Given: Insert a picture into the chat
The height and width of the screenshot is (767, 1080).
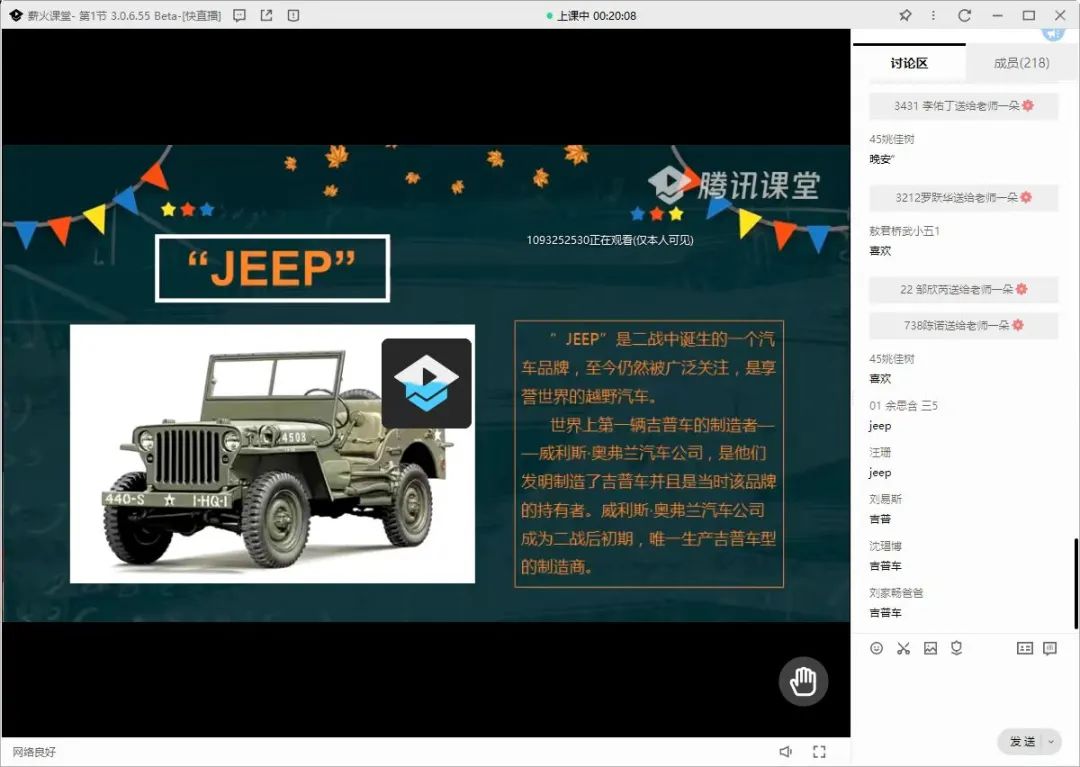Looking at the screenshot, I should point(931,648).
